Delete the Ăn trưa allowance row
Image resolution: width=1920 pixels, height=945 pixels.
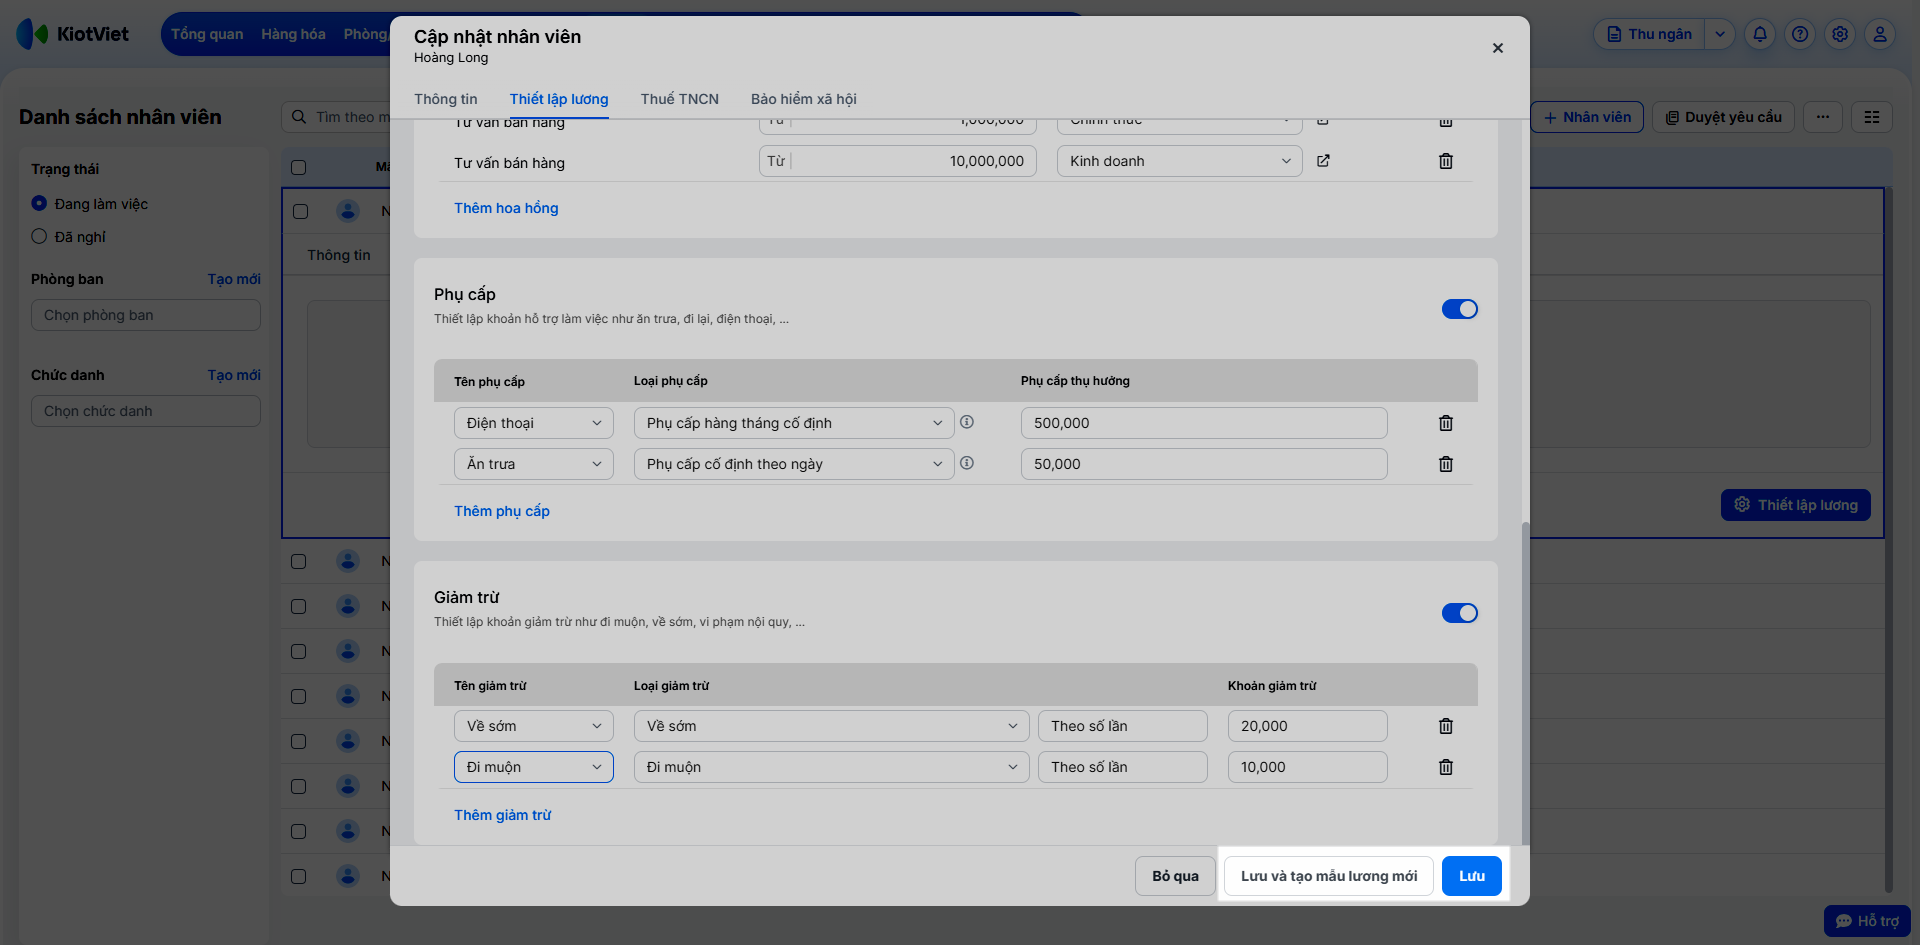click(x=1445, y=464)
